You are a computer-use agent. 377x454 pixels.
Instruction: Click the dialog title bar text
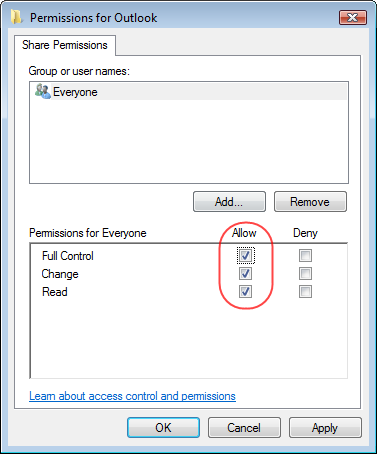93,18
